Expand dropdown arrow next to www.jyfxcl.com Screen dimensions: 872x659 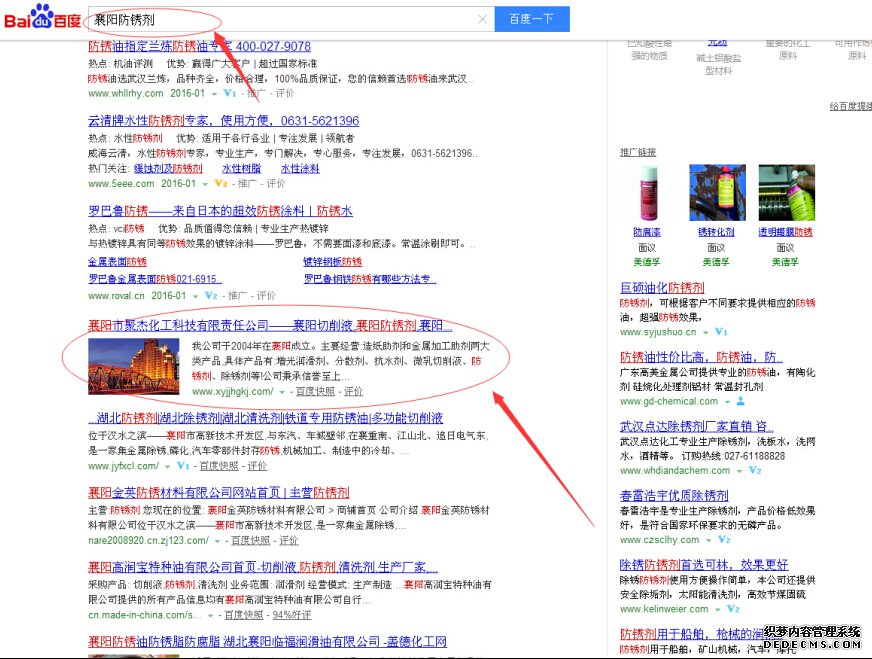coord(167,467)
